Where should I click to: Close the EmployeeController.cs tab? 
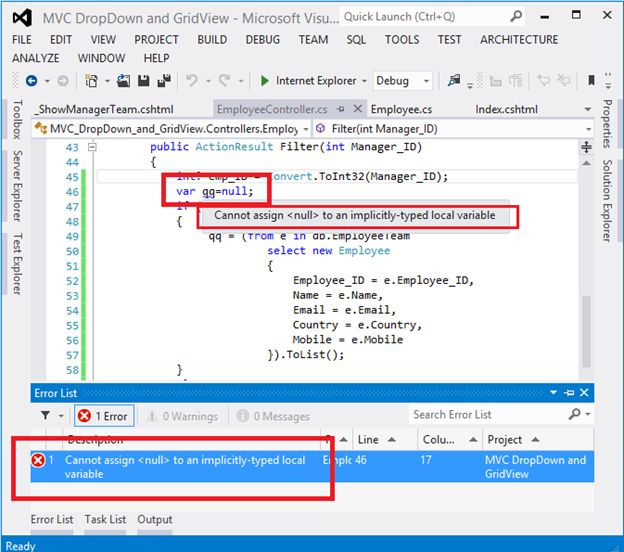358,109
